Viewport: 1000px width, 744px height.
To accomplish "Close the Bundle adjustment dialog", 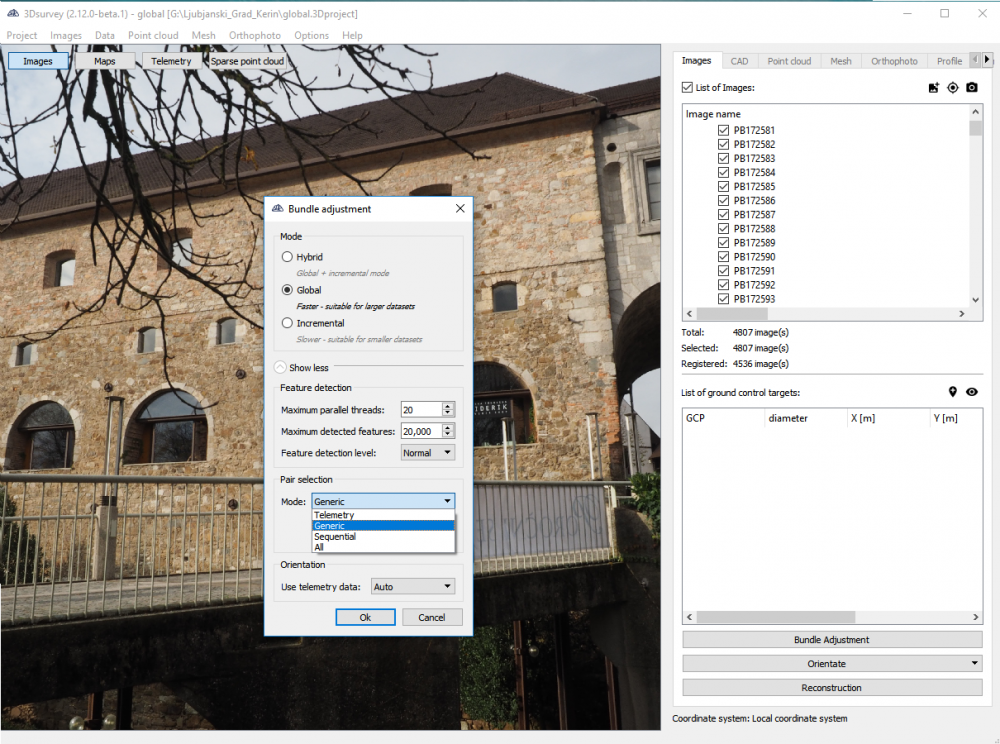I will 460,209.
